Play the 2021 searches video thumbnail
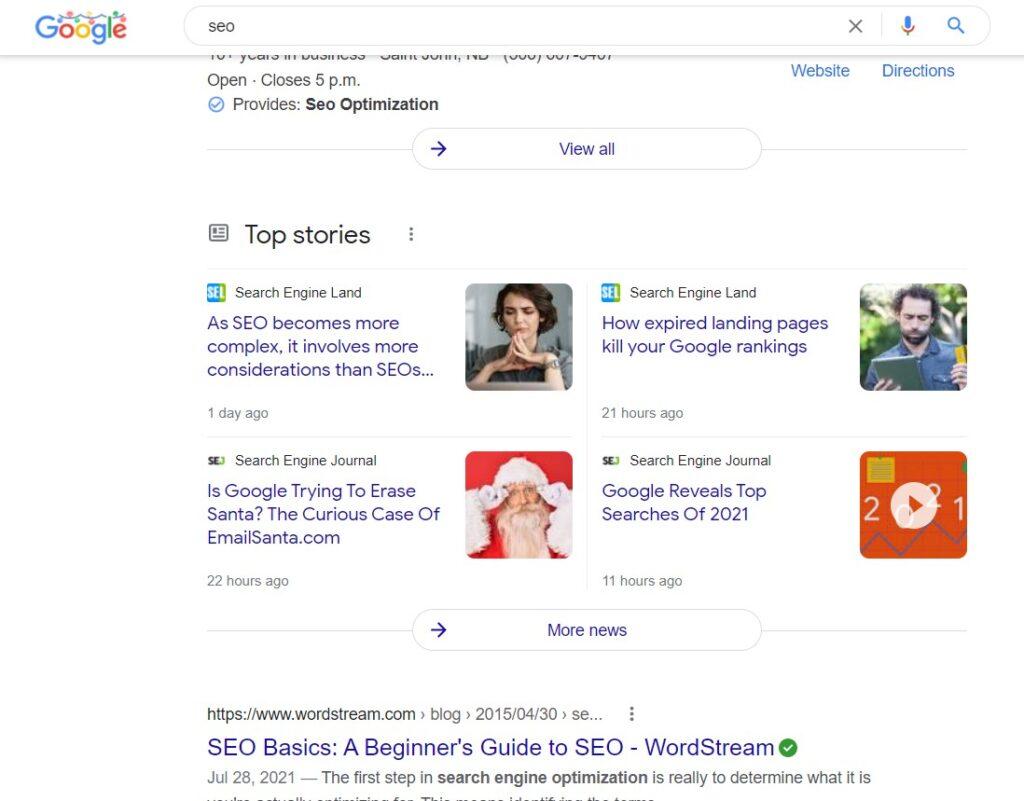1024x801 pixels. (x=913, y=505)
